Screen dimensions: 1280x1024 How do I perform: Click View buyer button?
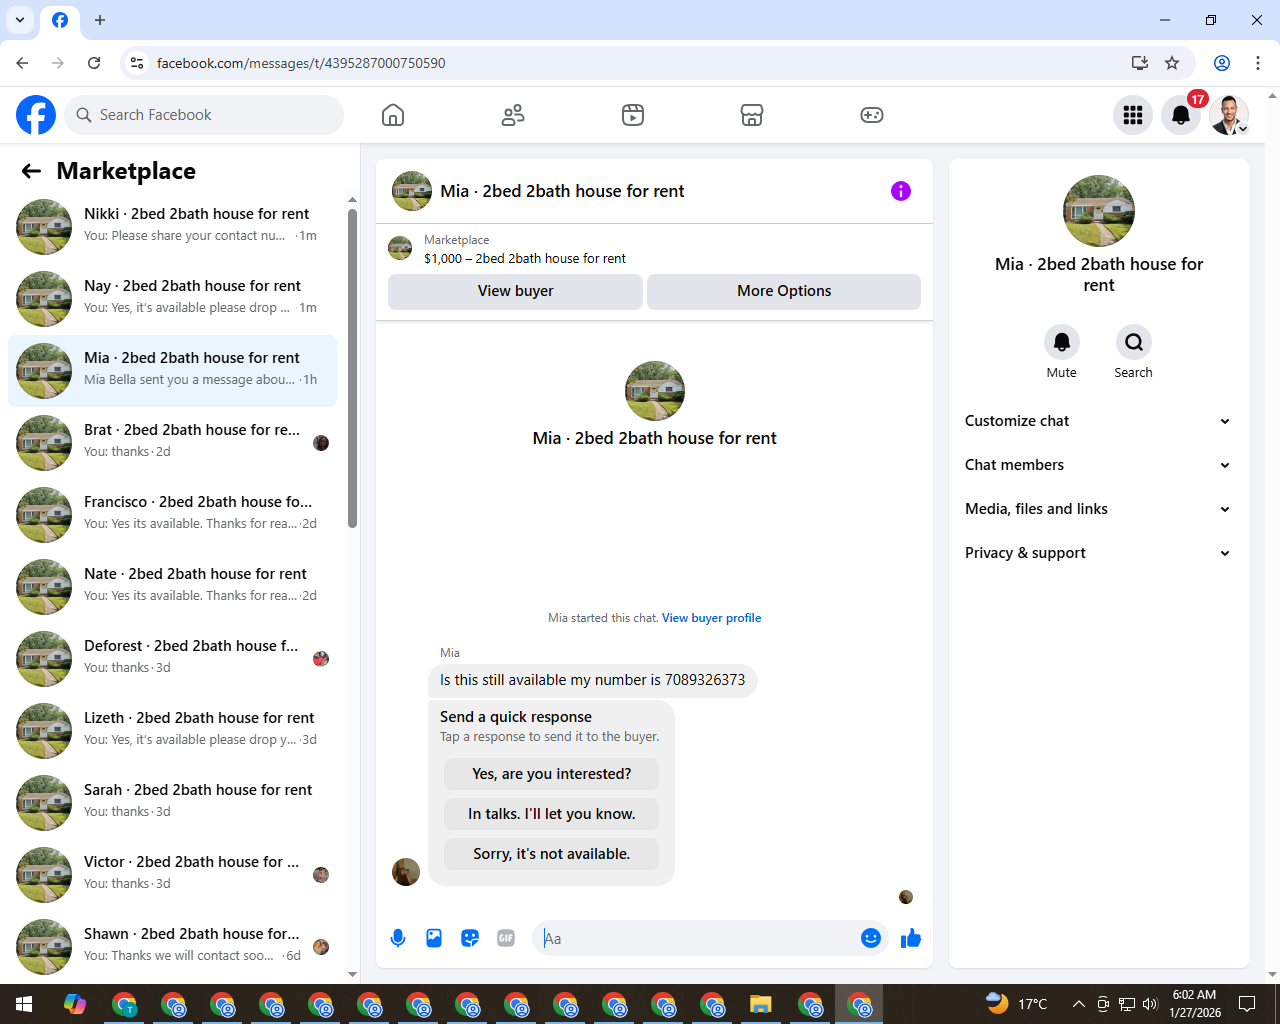coord(515,291)
